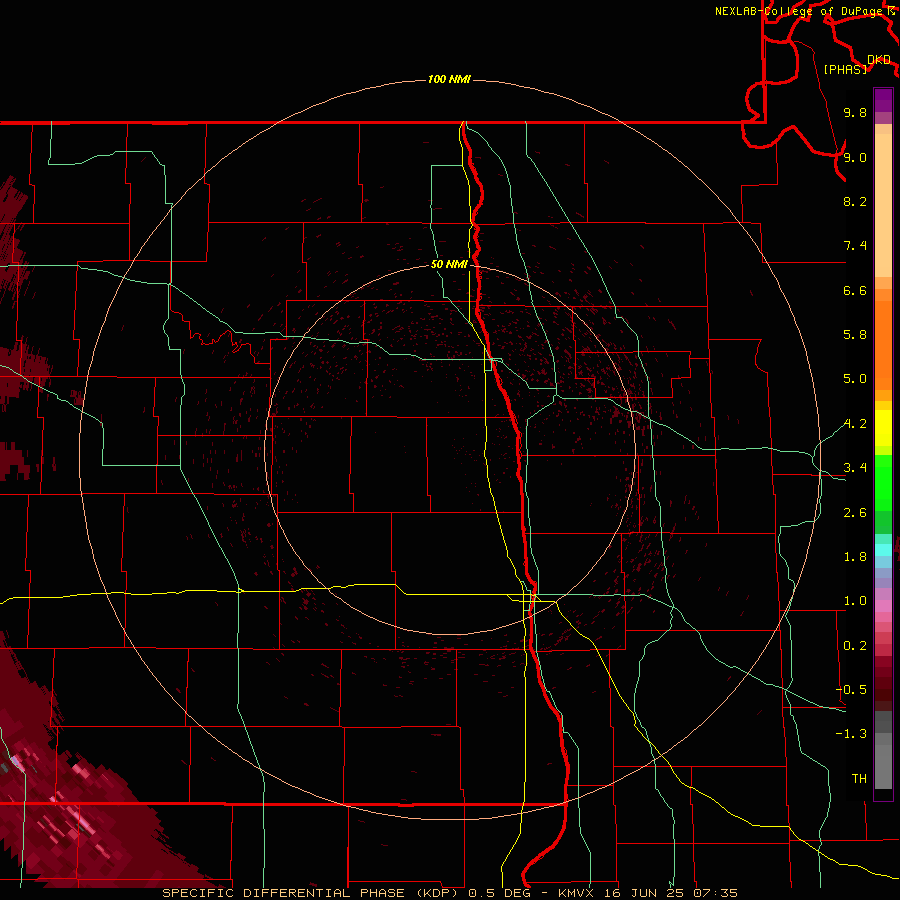Pick the pink band on color bar
Viewport: 900px width, 900px height.
[883, 606]
